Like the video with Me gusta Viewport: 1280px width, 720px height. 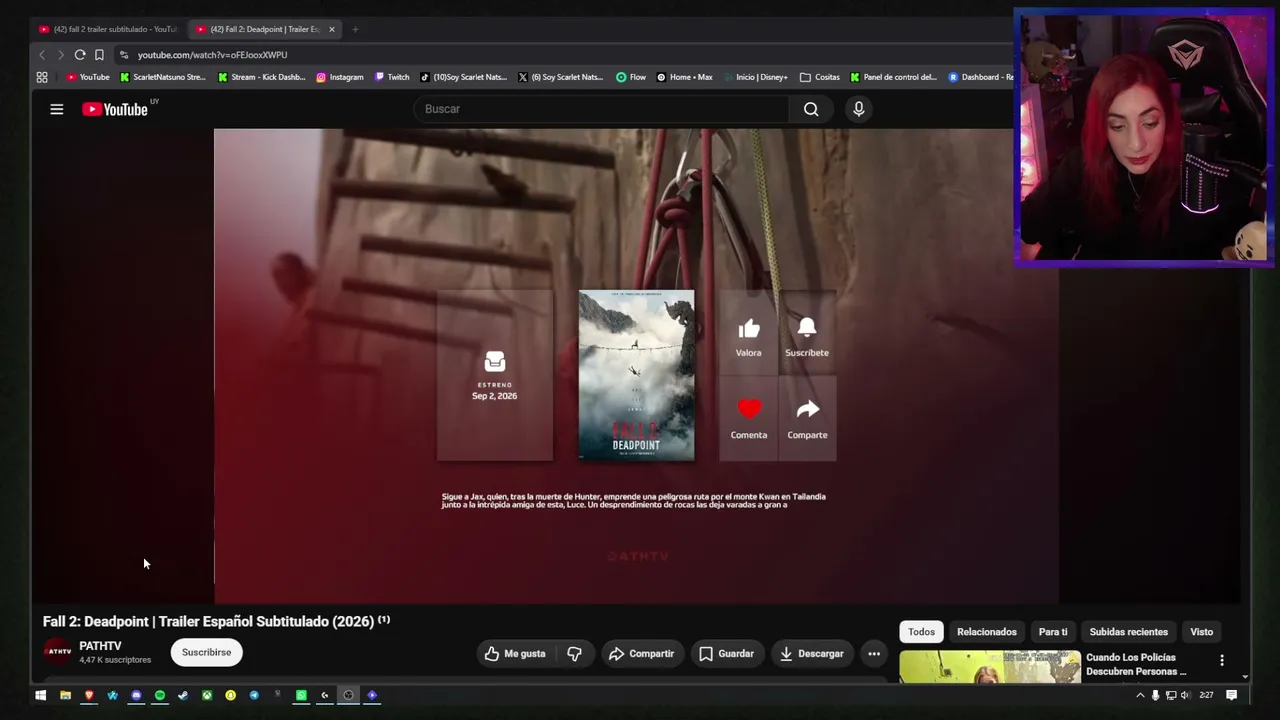click(x=516, y=654)
